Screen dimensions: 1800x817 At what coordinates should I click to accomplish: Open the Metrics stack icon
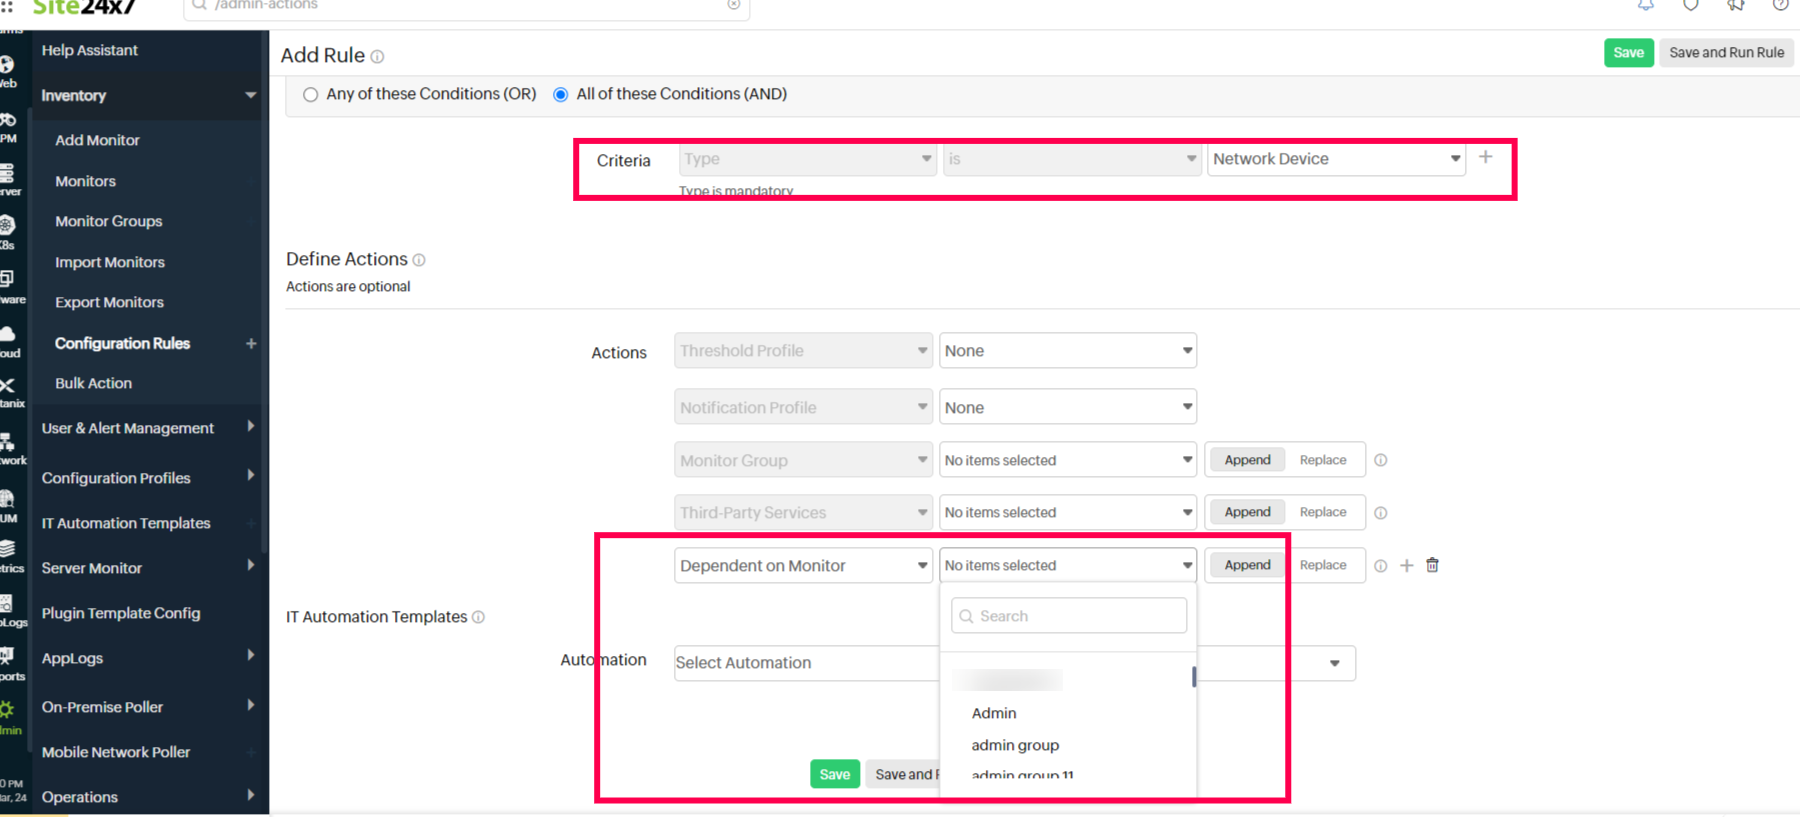tap(7, 549)
